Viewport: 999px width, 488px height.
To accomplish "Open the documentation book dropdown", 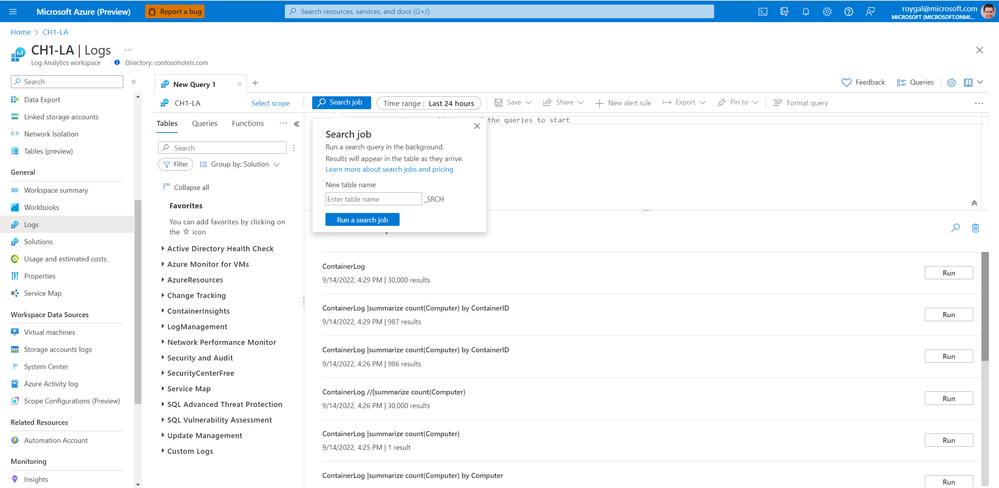I will coord(973,83).
